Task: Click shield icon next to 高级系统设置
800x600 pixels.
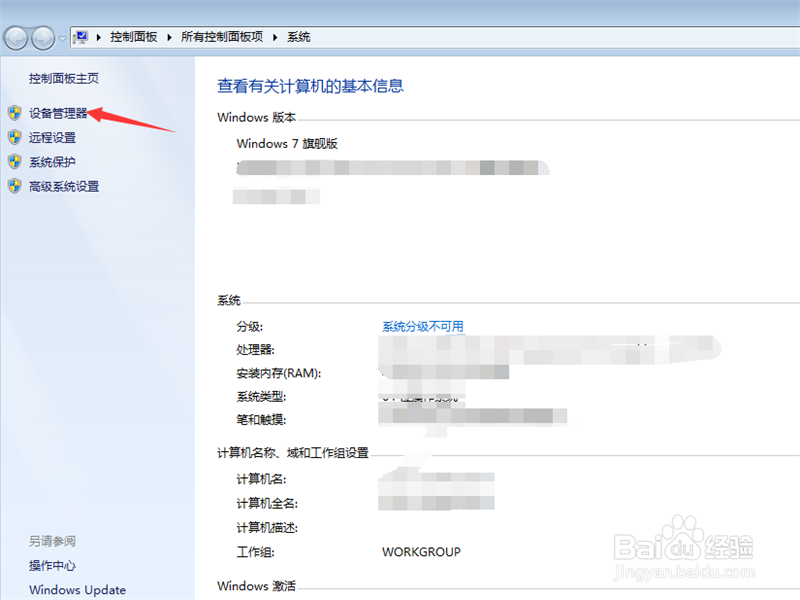Action: (15, 186)
